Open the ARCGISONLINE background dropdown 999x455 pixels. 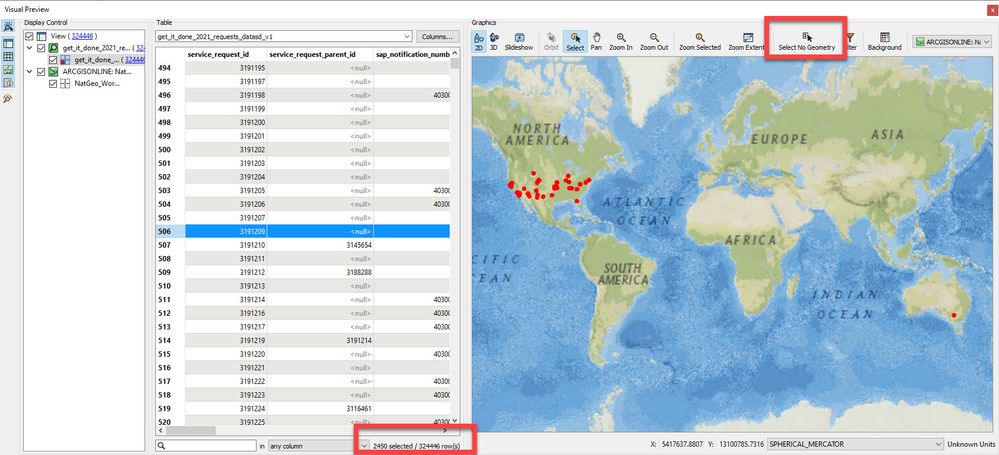point(952,41)
